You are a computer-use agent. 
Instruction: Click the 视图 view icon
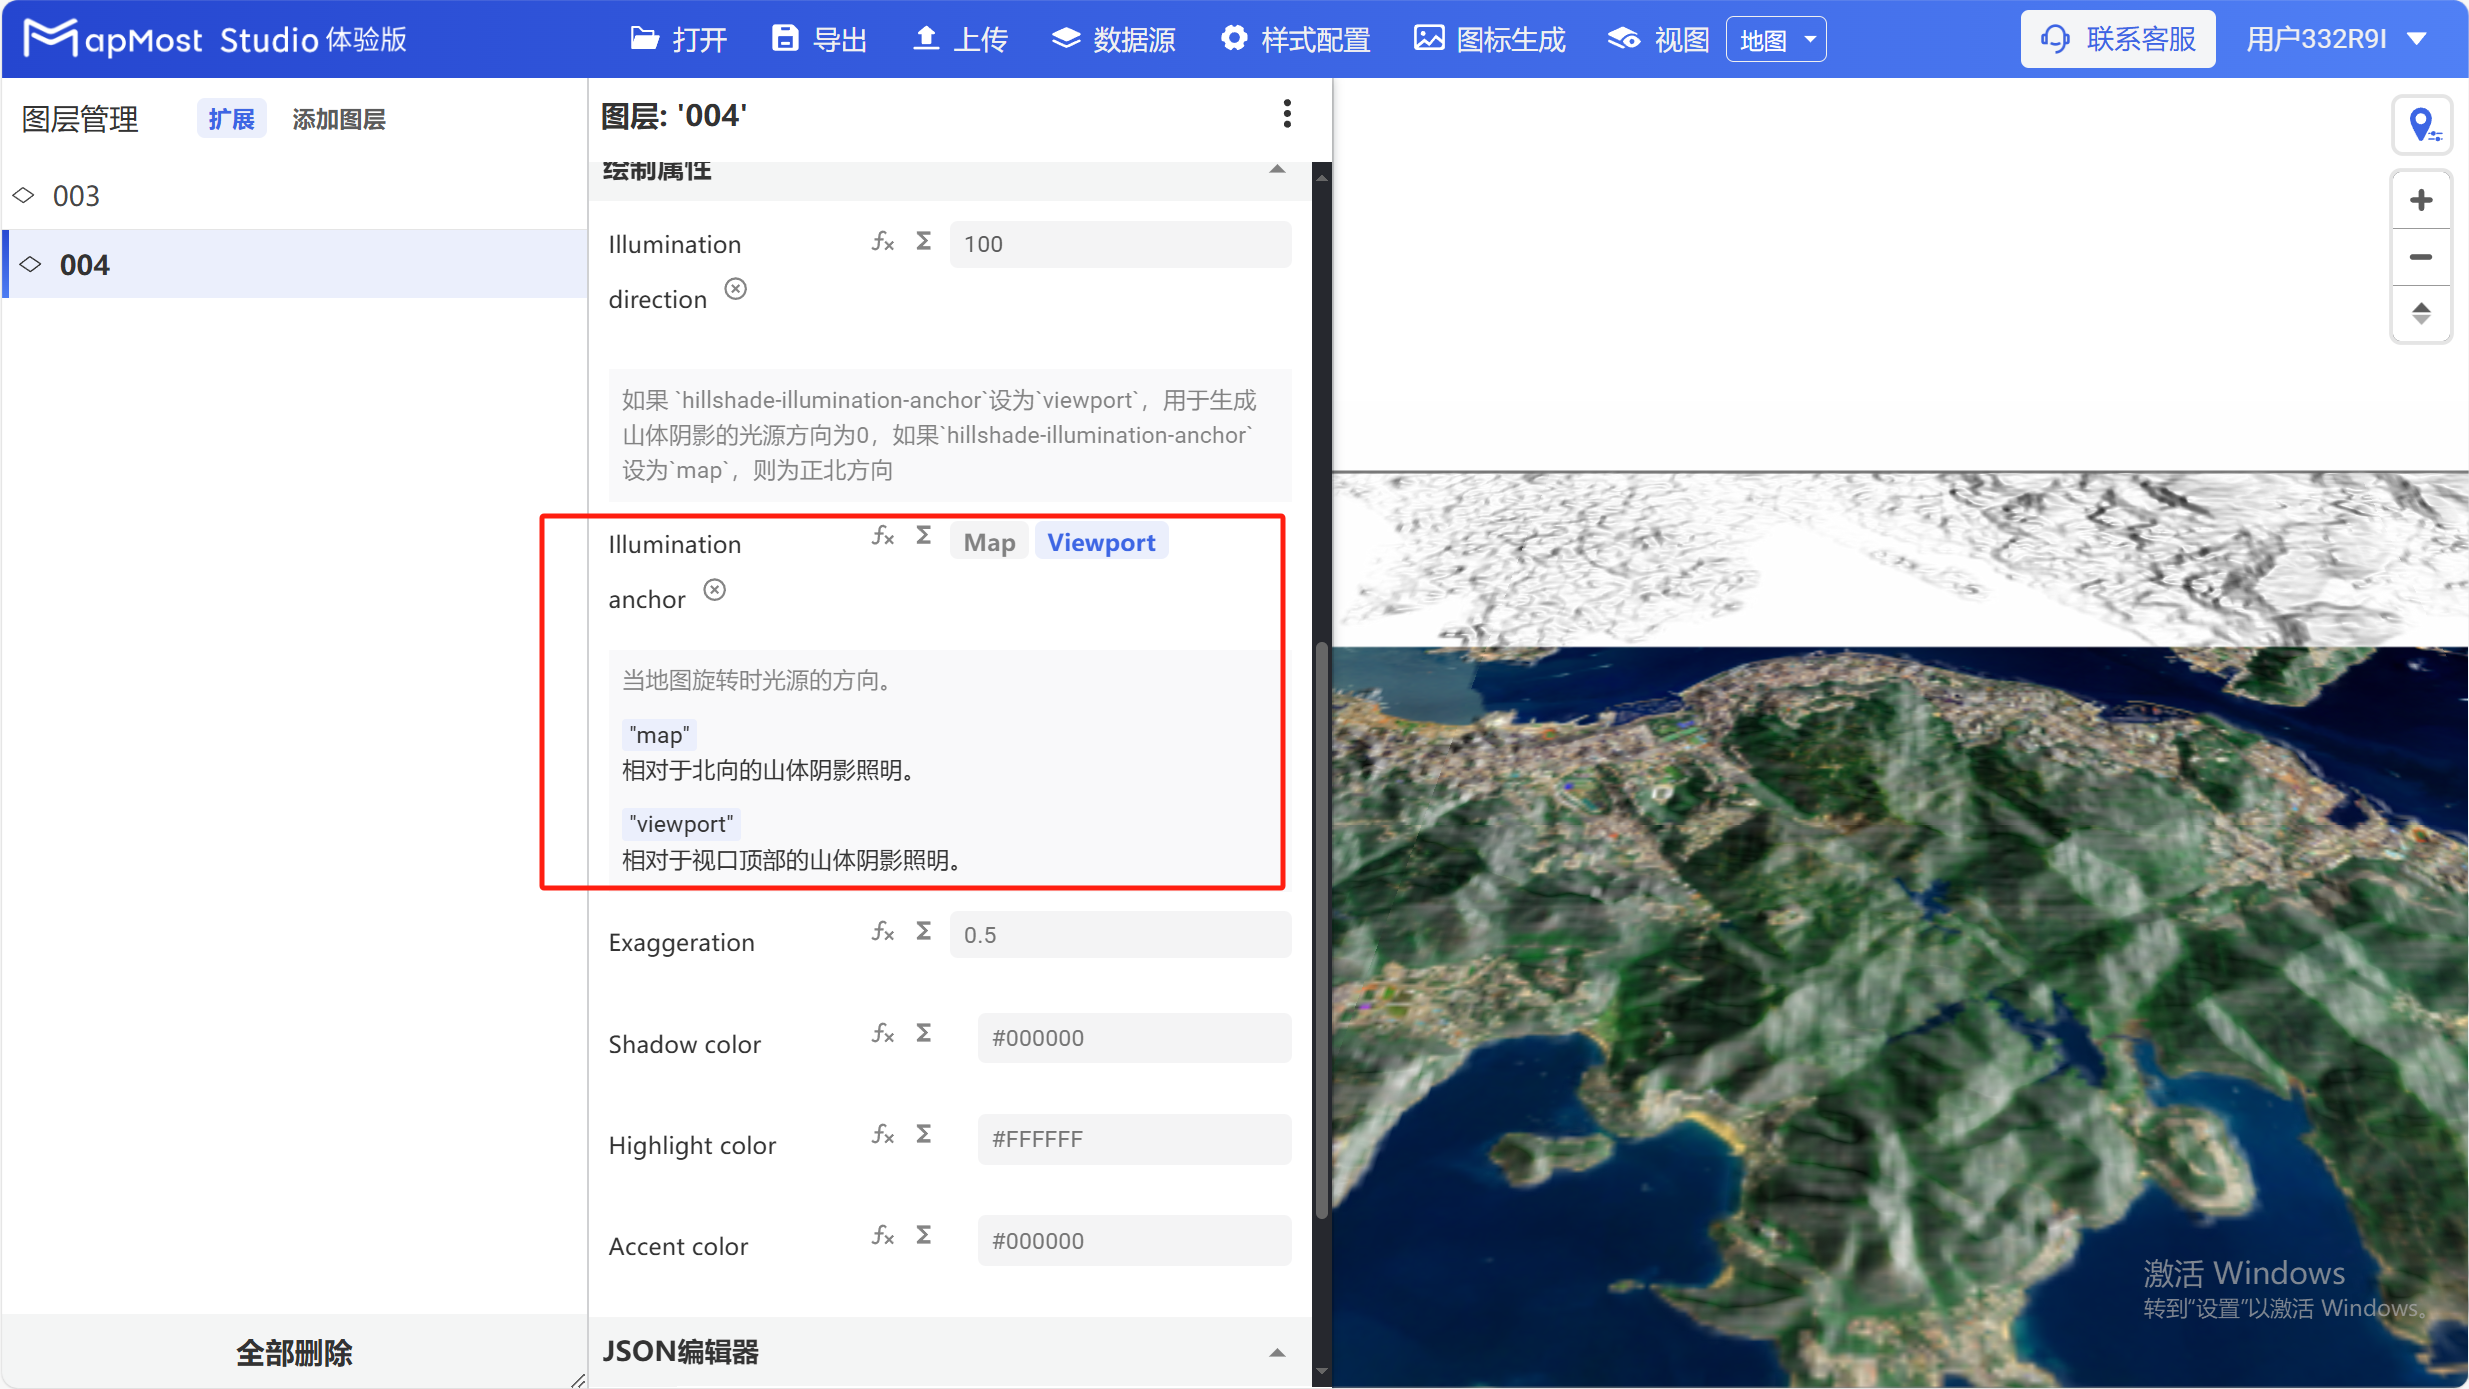tap(1622, 38)
